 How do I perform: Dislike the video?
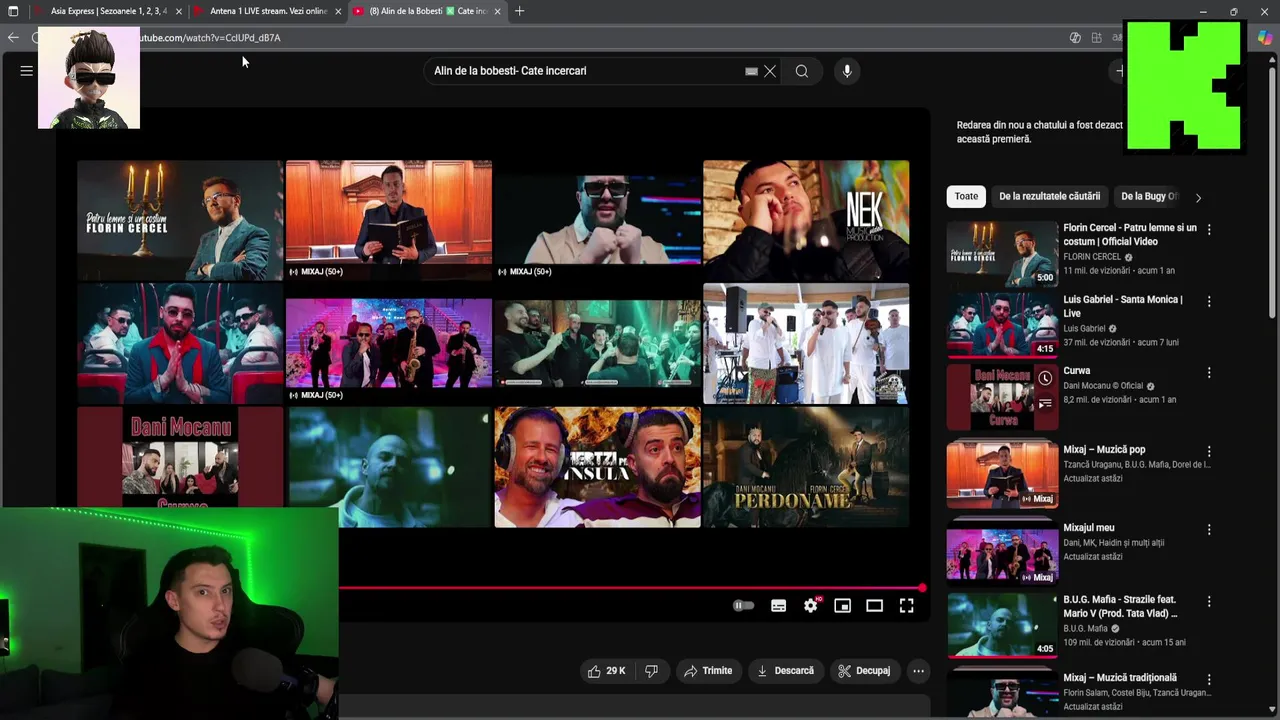[652, 671]
